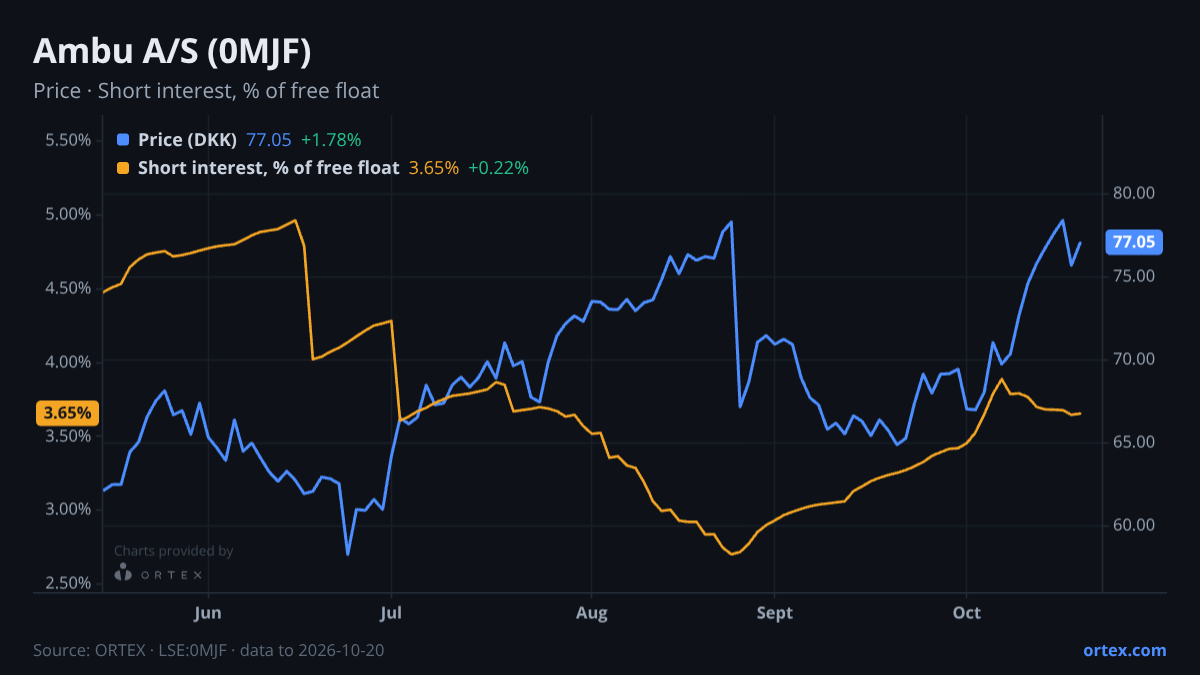Click the 5.50% left axis label
This screenshot has height=675, width=1200.
coord(68,140)
